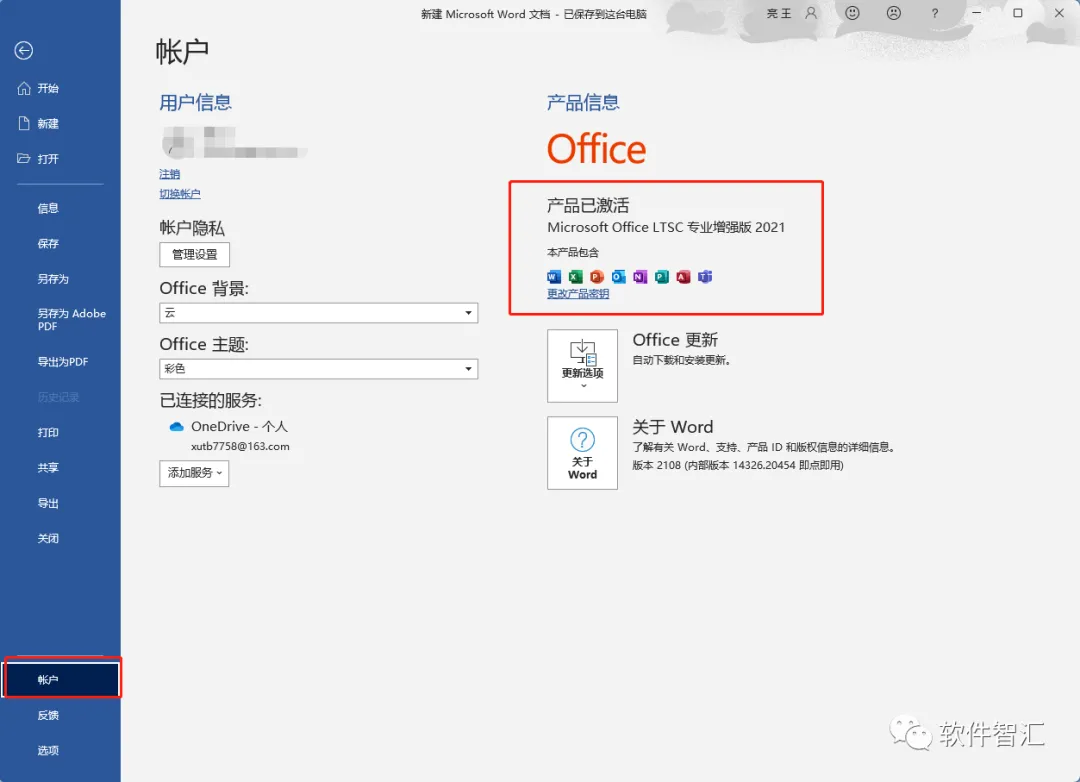Click the 管理设置 button
The width and height of the screenshot is (1080, 782).
coord(194,254)
